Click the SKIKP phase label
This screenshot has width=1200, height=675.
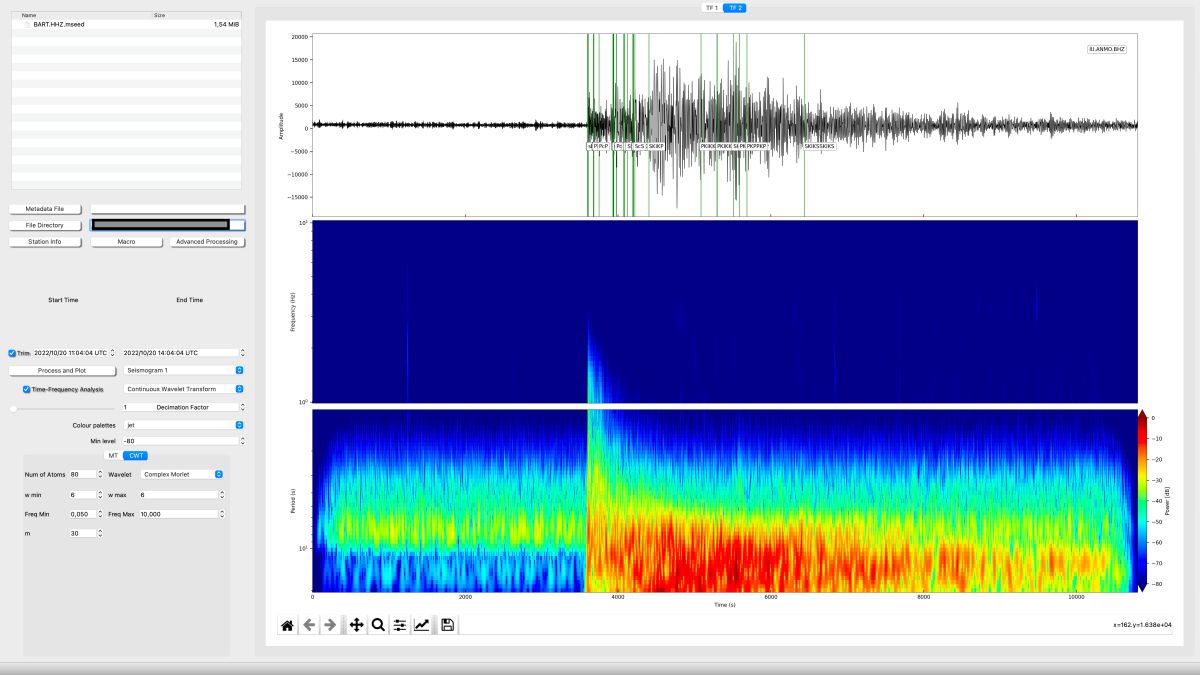[x=656, y=146]
